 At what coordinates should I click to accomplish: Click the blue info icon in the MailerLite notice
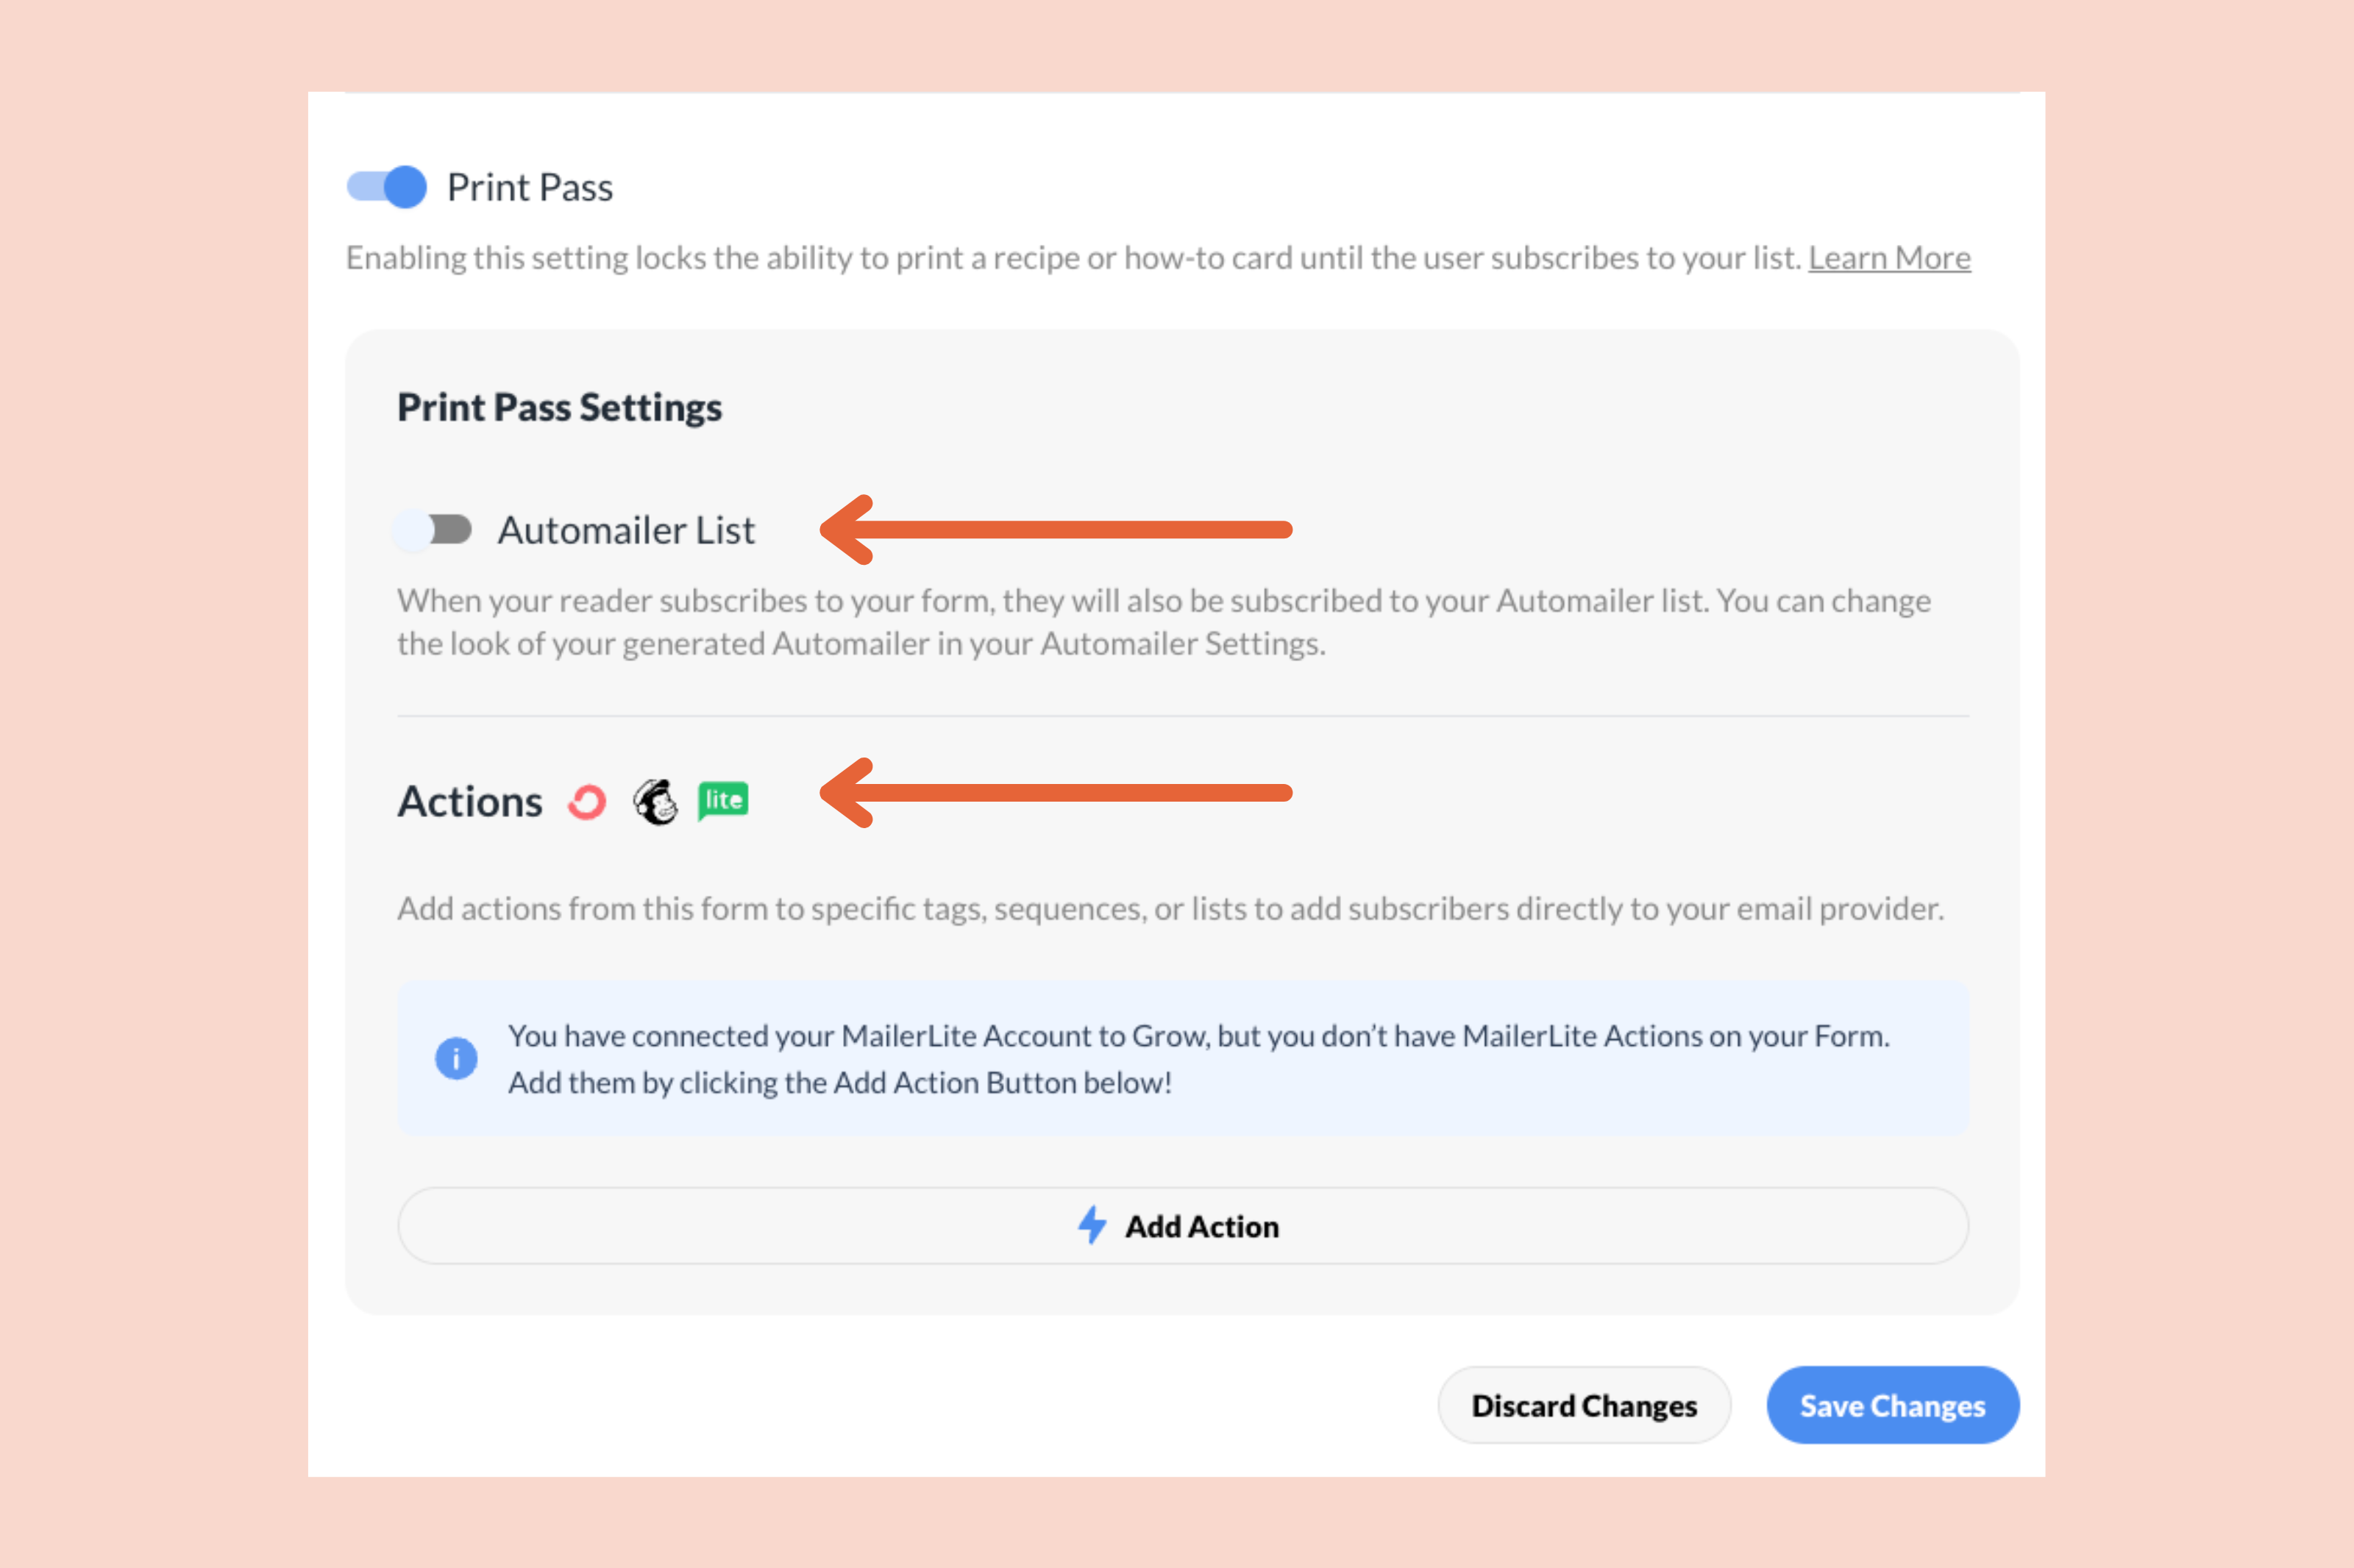click(456, 1057)
